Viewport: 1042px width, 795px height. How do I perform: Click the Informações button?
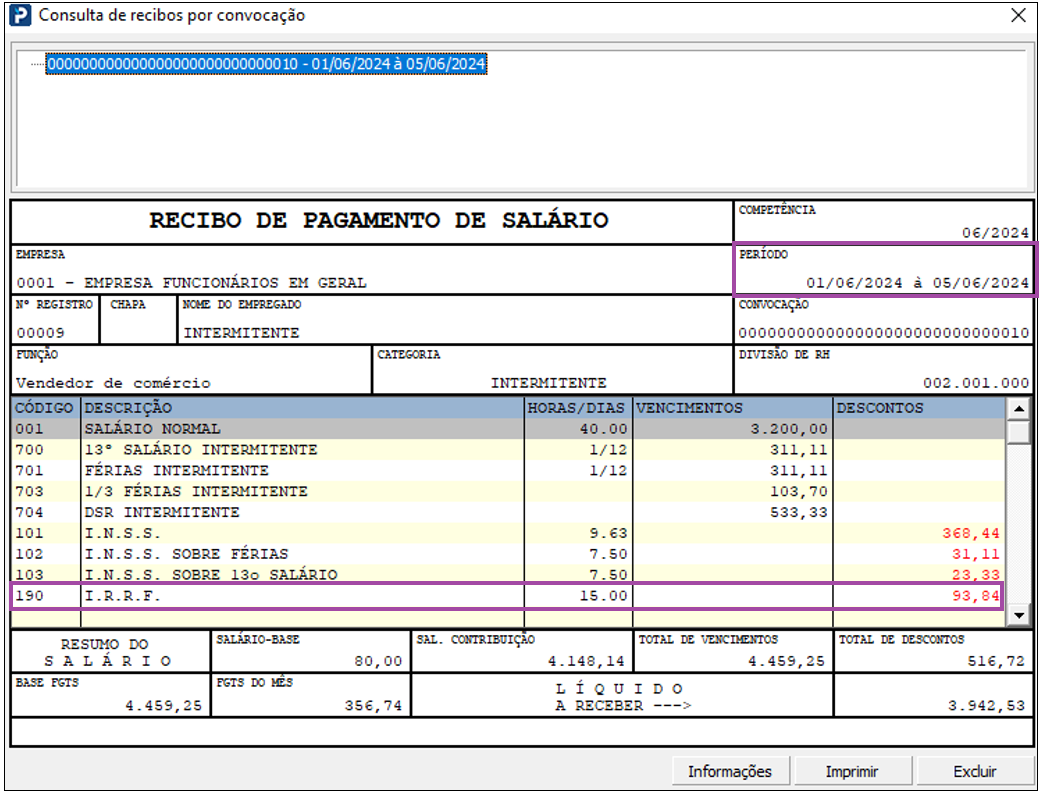[730, 771]
